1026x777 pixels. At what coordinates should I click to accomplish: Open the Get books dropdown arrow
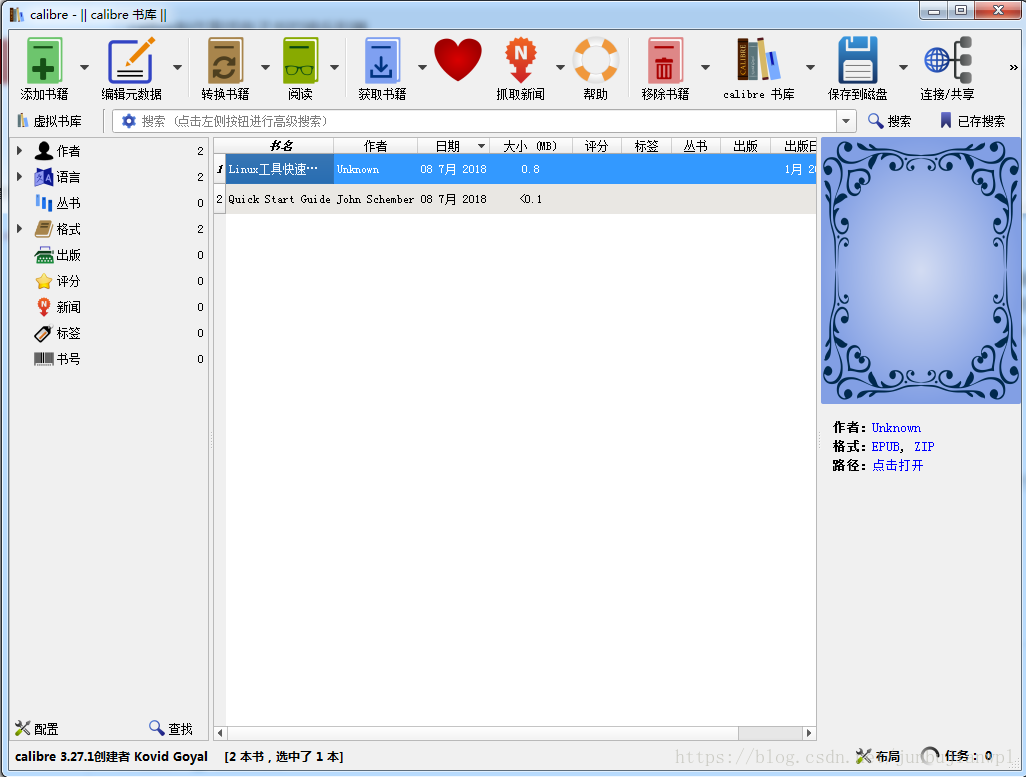tap(422, 67)
